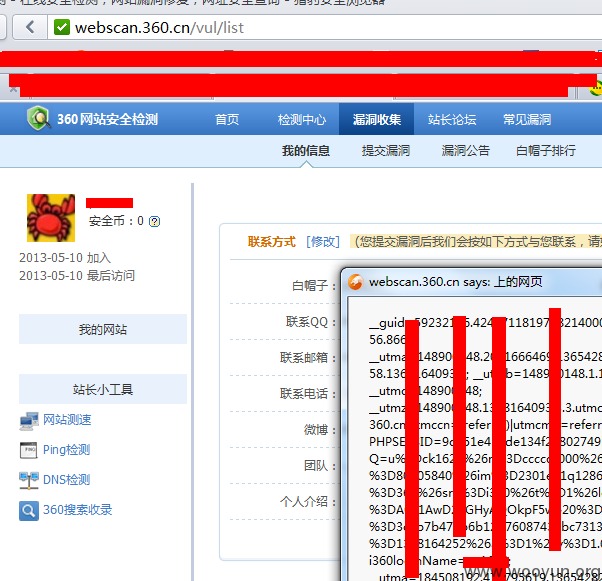
Task: Click the crab avatar picture
Action: click(x=51, y=218)
